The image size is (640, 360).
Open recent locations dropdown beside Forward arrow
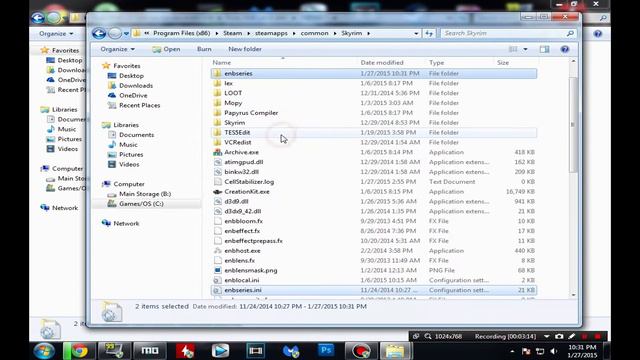126,33
